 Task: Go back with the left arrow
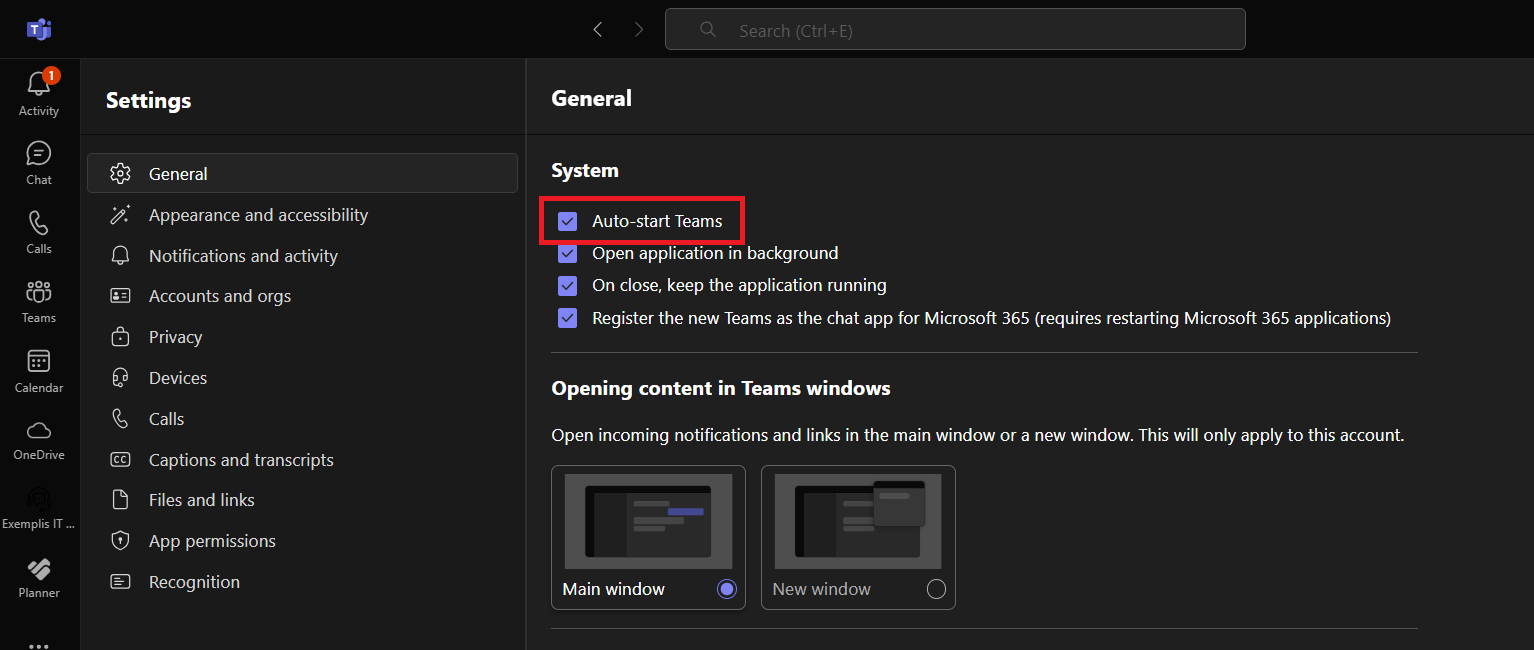598,30
